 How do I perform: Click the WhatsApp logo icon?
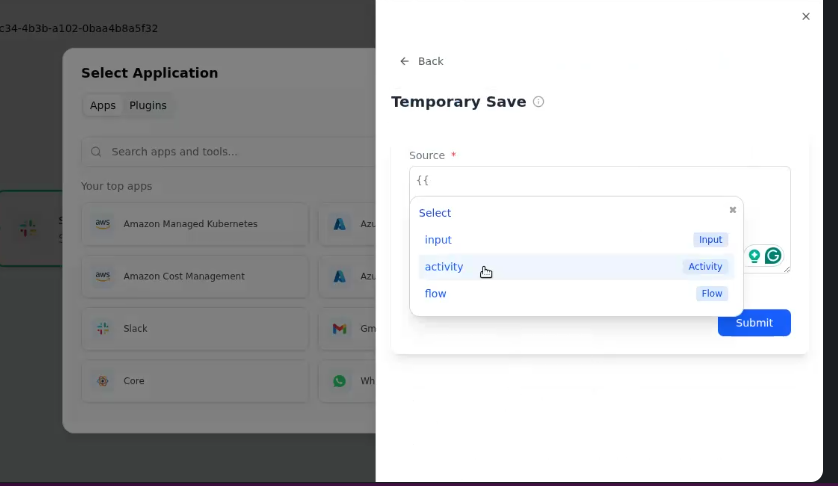[339, 381]
